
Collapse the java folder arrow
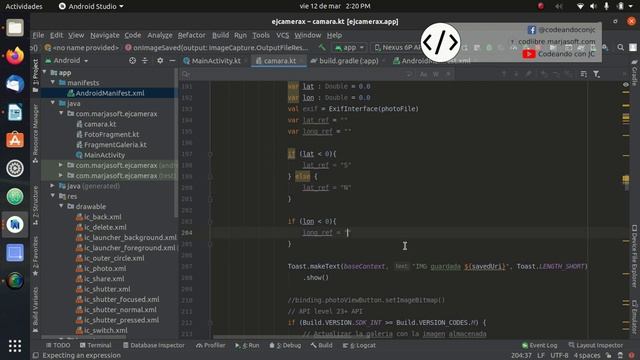(53, 103)
